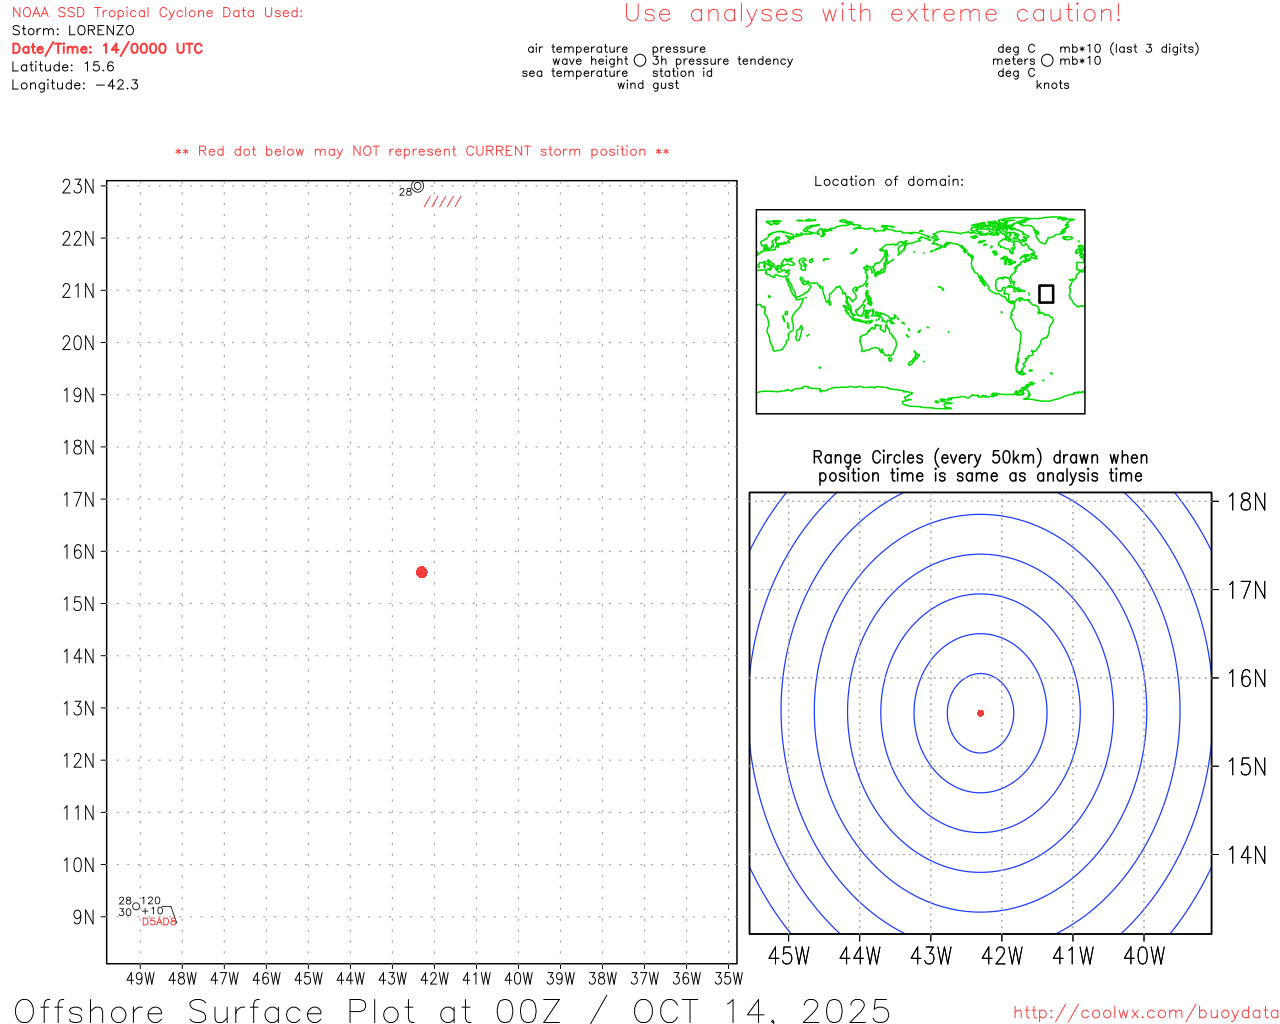The image size is (1280, 1024).
Task: Click the red storm dot on main map
Action: (x=422, y=572)
